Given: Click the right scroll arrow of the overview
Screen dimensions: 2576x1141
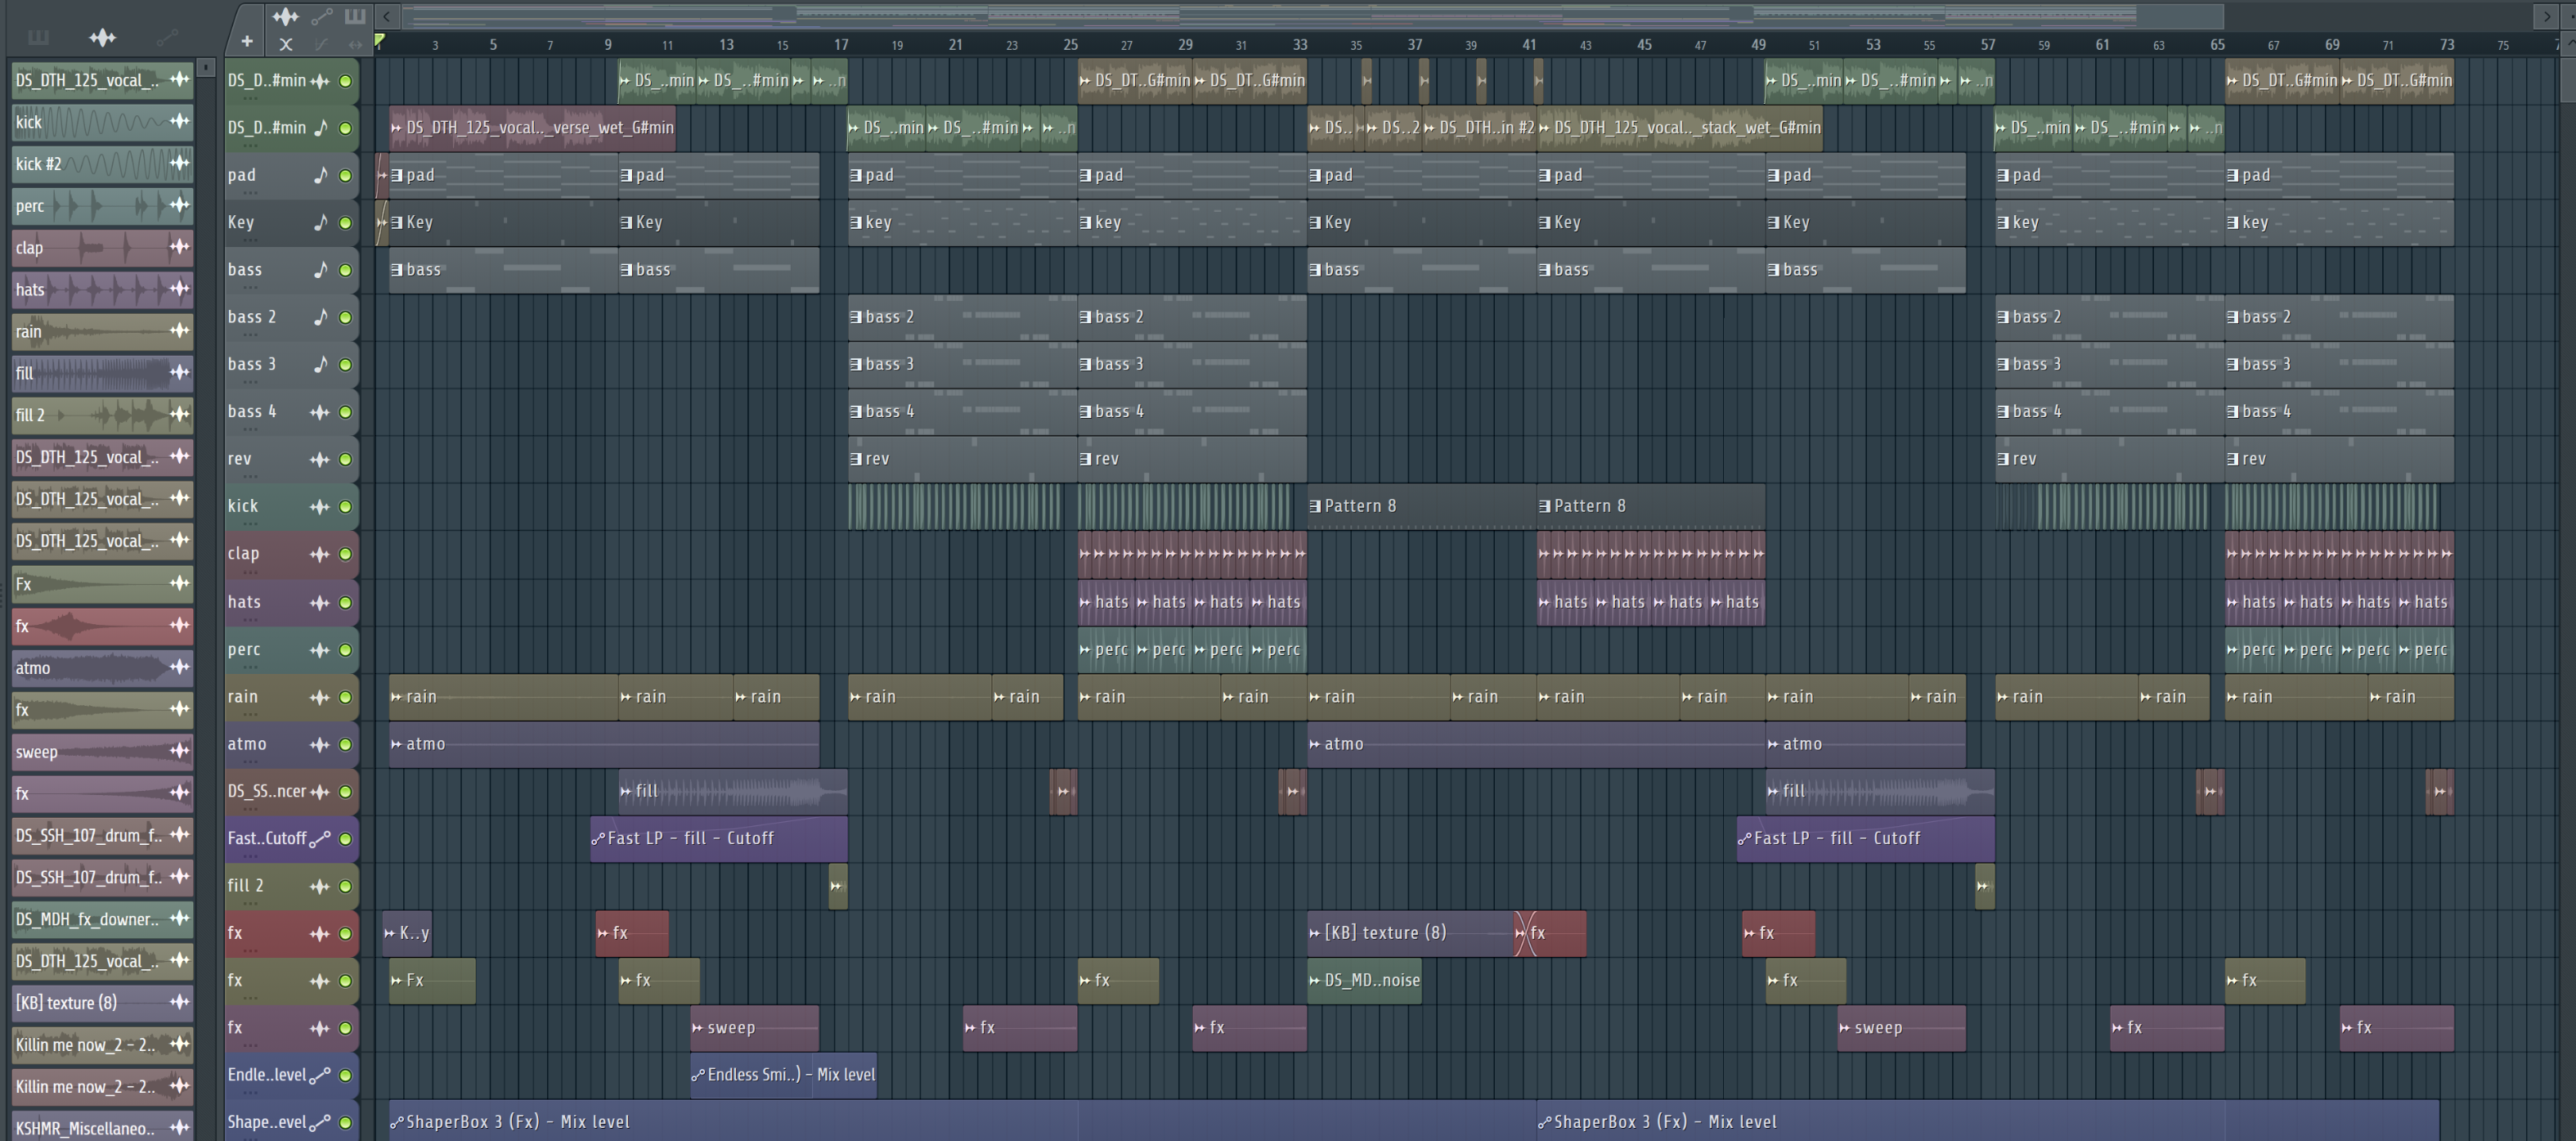Looking at the screenshot, I should [2546, 16].
